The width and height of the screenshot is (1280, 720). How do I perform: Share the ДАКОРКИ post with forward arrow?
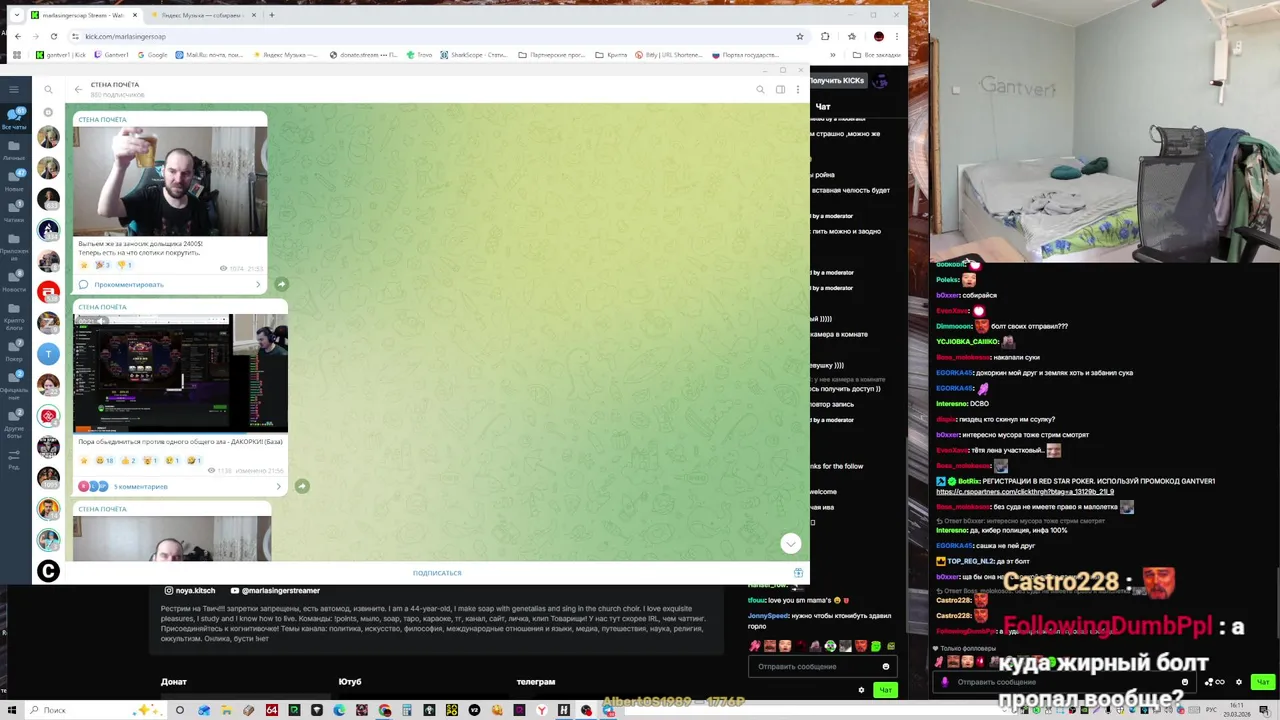(x=302, y=486)
